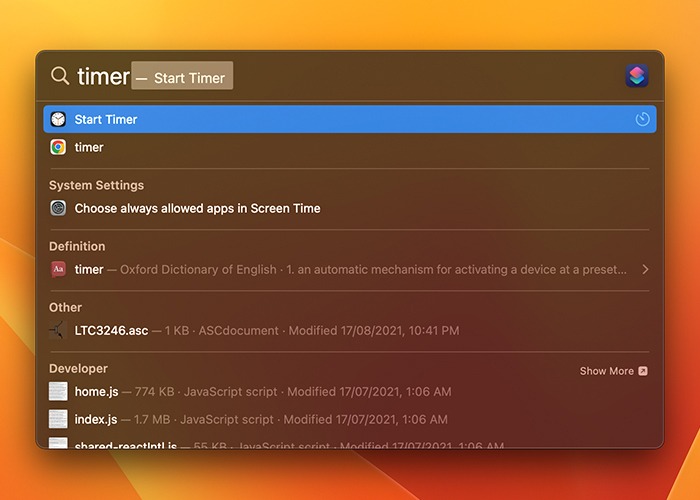Click the System Settings section header
This screenshot has height=500, width=700.
click(96, 185)
